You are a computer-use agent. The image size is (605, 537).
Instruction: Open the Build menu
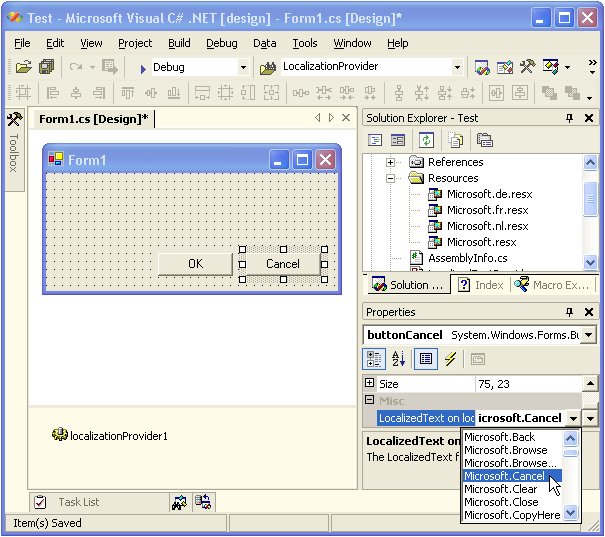point(179,43)
